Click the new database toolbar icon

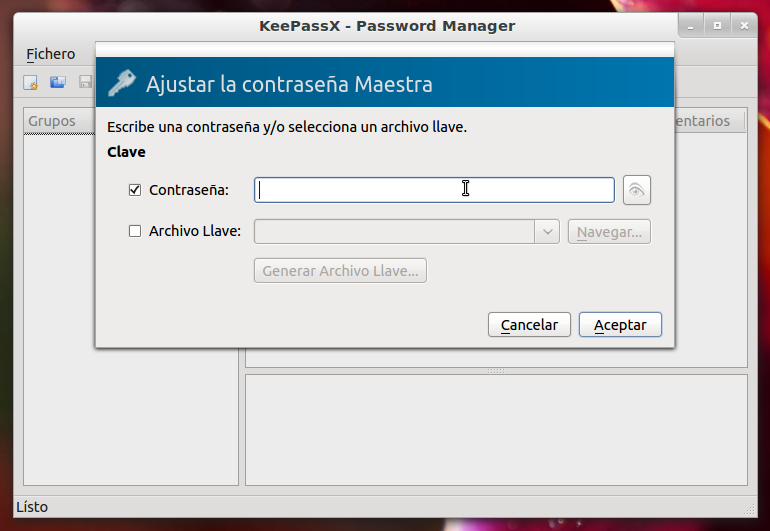pos(31,82)
